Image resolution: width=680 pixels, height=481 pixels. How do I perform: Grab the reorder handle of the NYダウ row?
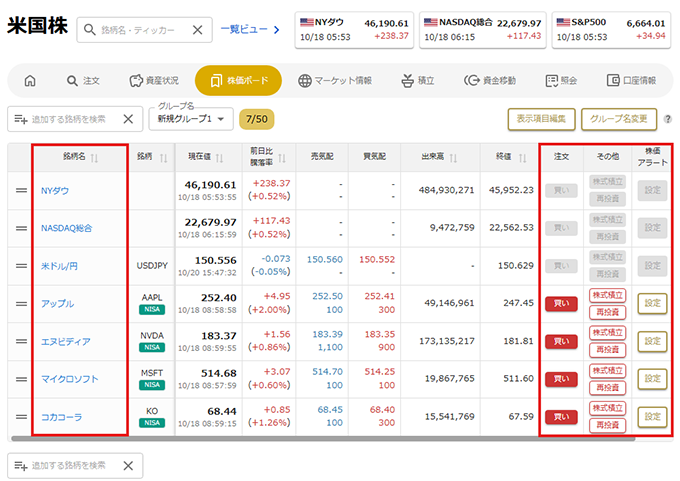pos(21,190)
